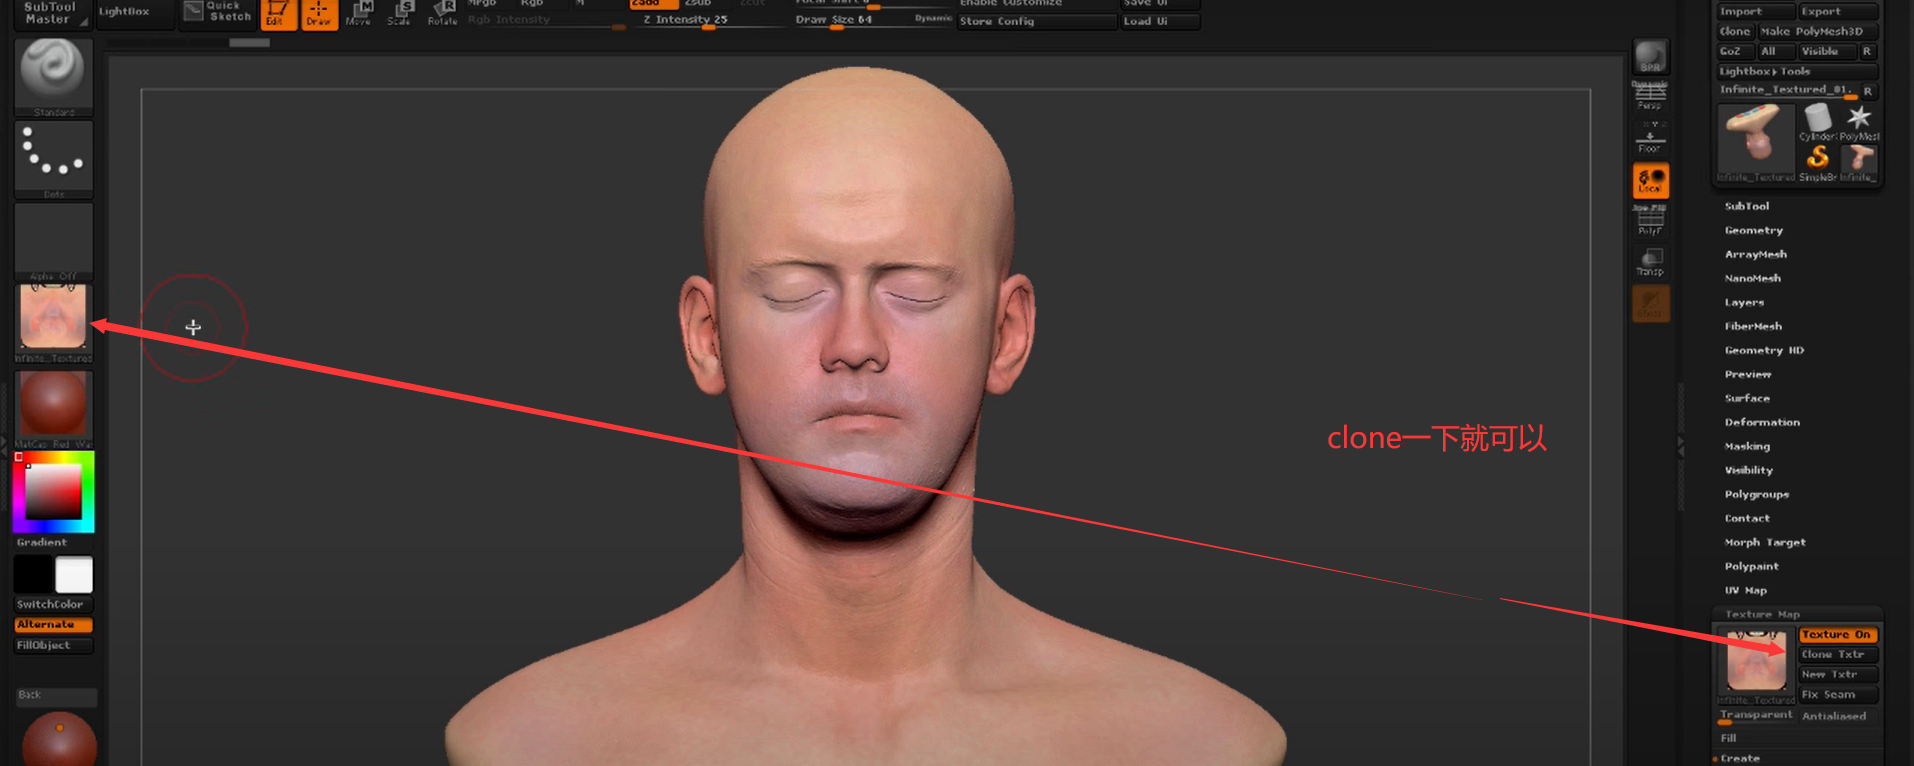Open the Visibility section

pos(1748,470)
